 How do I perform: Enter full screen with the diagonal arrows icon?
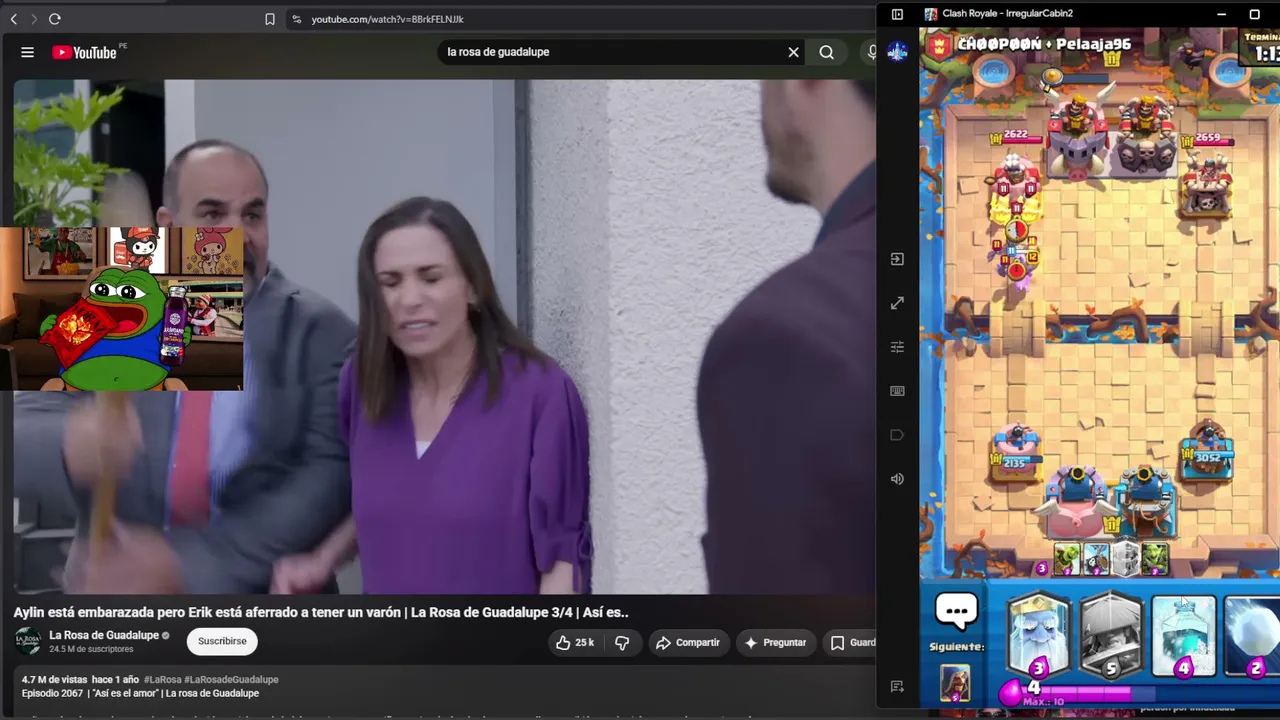[897, 303]
